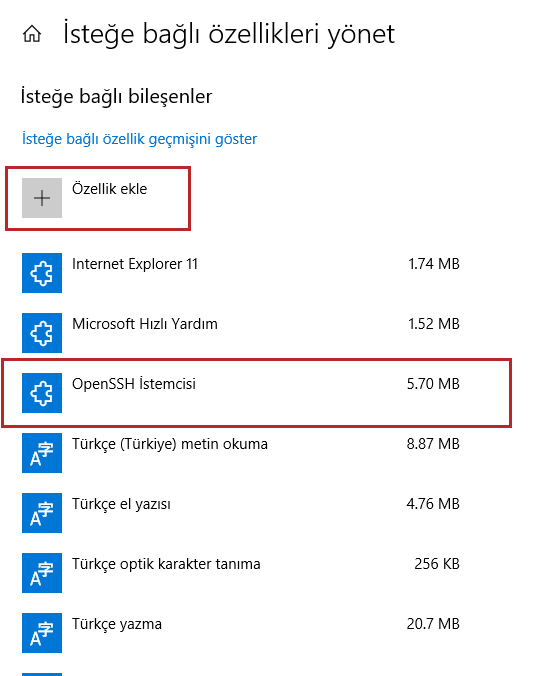This screenshot has height=676, width=556.
Task: Select Türkçe yazma feature
Action: point(117,624)
